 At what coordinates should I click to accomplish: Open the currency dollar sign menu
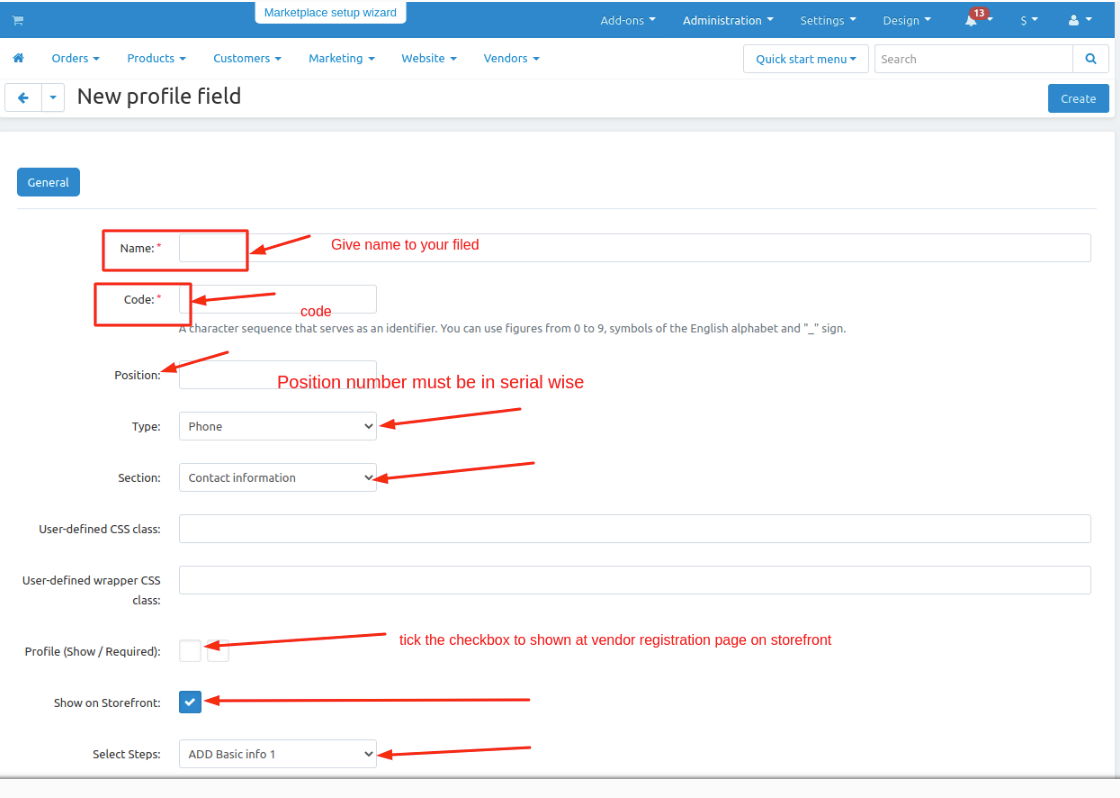pyautogui.click(x=1028, y=20)
